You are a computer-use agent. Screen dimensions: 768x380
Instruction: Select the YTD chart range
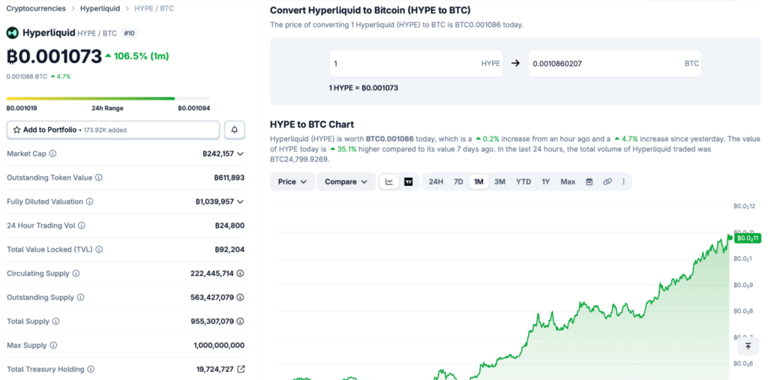coord(523,182)
